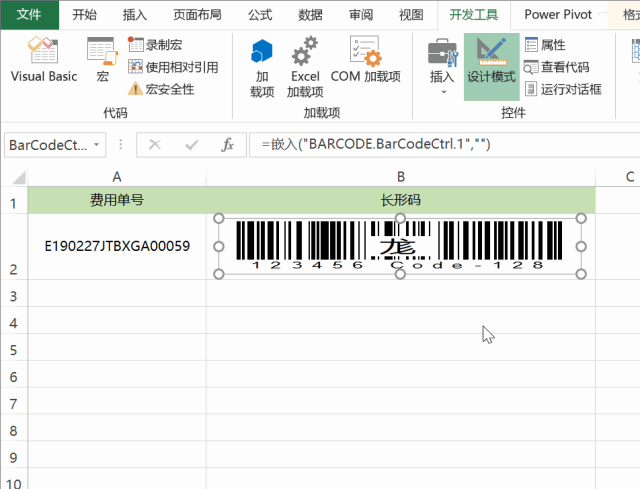Switch to the 审阅 tab
This screenshot has height=489, width=640.
(361, 15)
